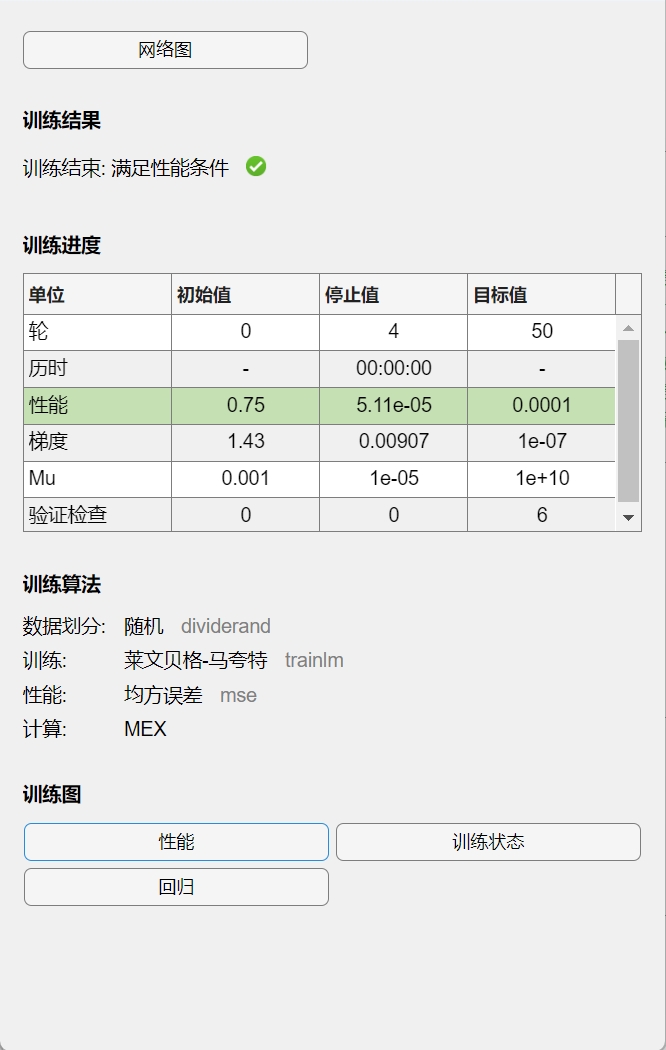Select the 单位 column header
The height and width of the screenshot is (1050, 666).
[x=97, y=295]
